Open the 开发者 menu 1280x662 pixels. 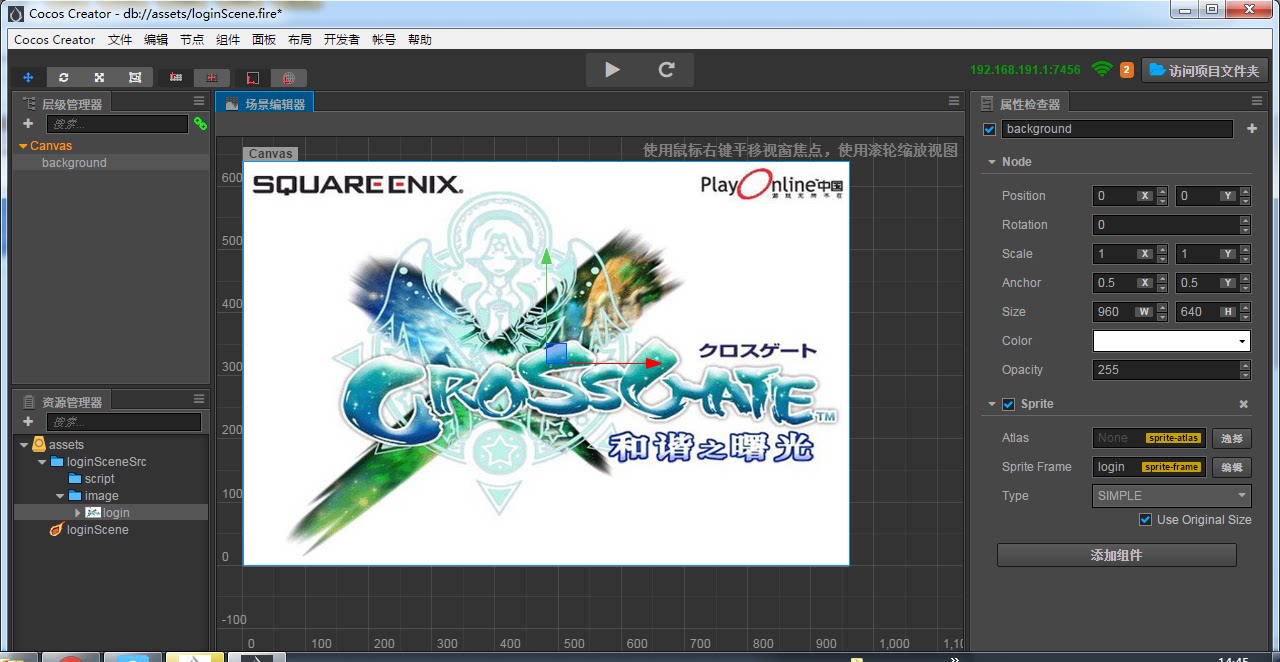click(x=342, y=40)
